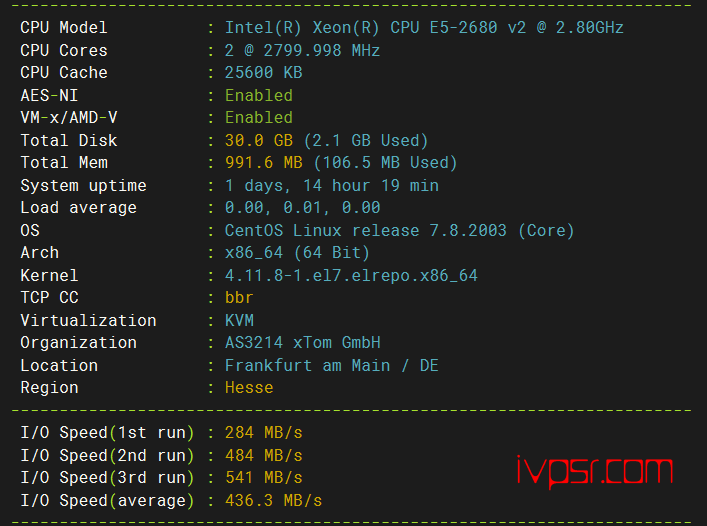707x526 pixels.
Task: Click the bbr TCP CC value
Action: (239, 298)
